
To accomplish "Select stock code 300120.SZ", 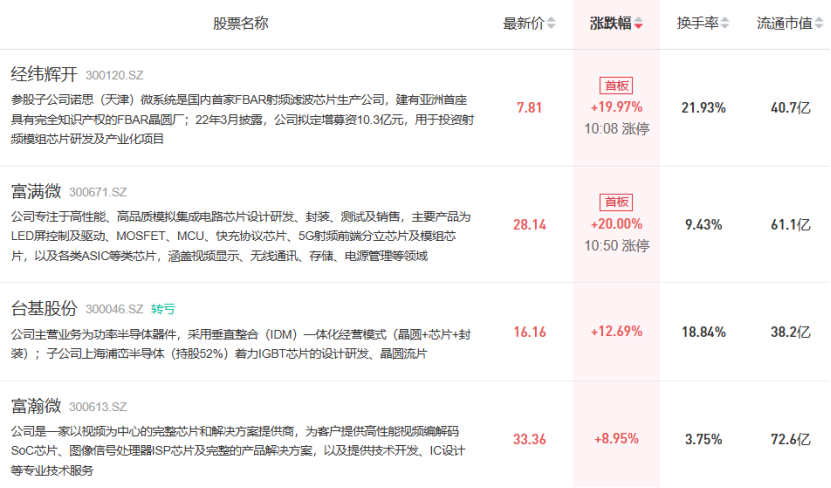I will click(114, 75).
